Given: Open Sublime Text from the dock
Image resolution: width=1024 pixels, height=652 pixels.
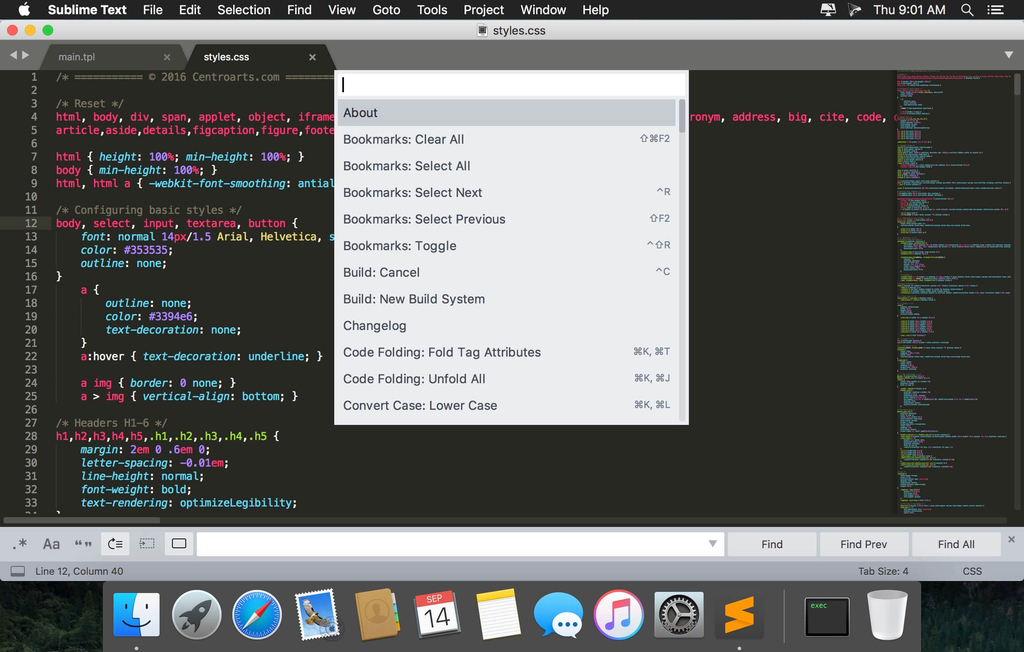Looking at the screenshot, I should (x=738, y=615).
